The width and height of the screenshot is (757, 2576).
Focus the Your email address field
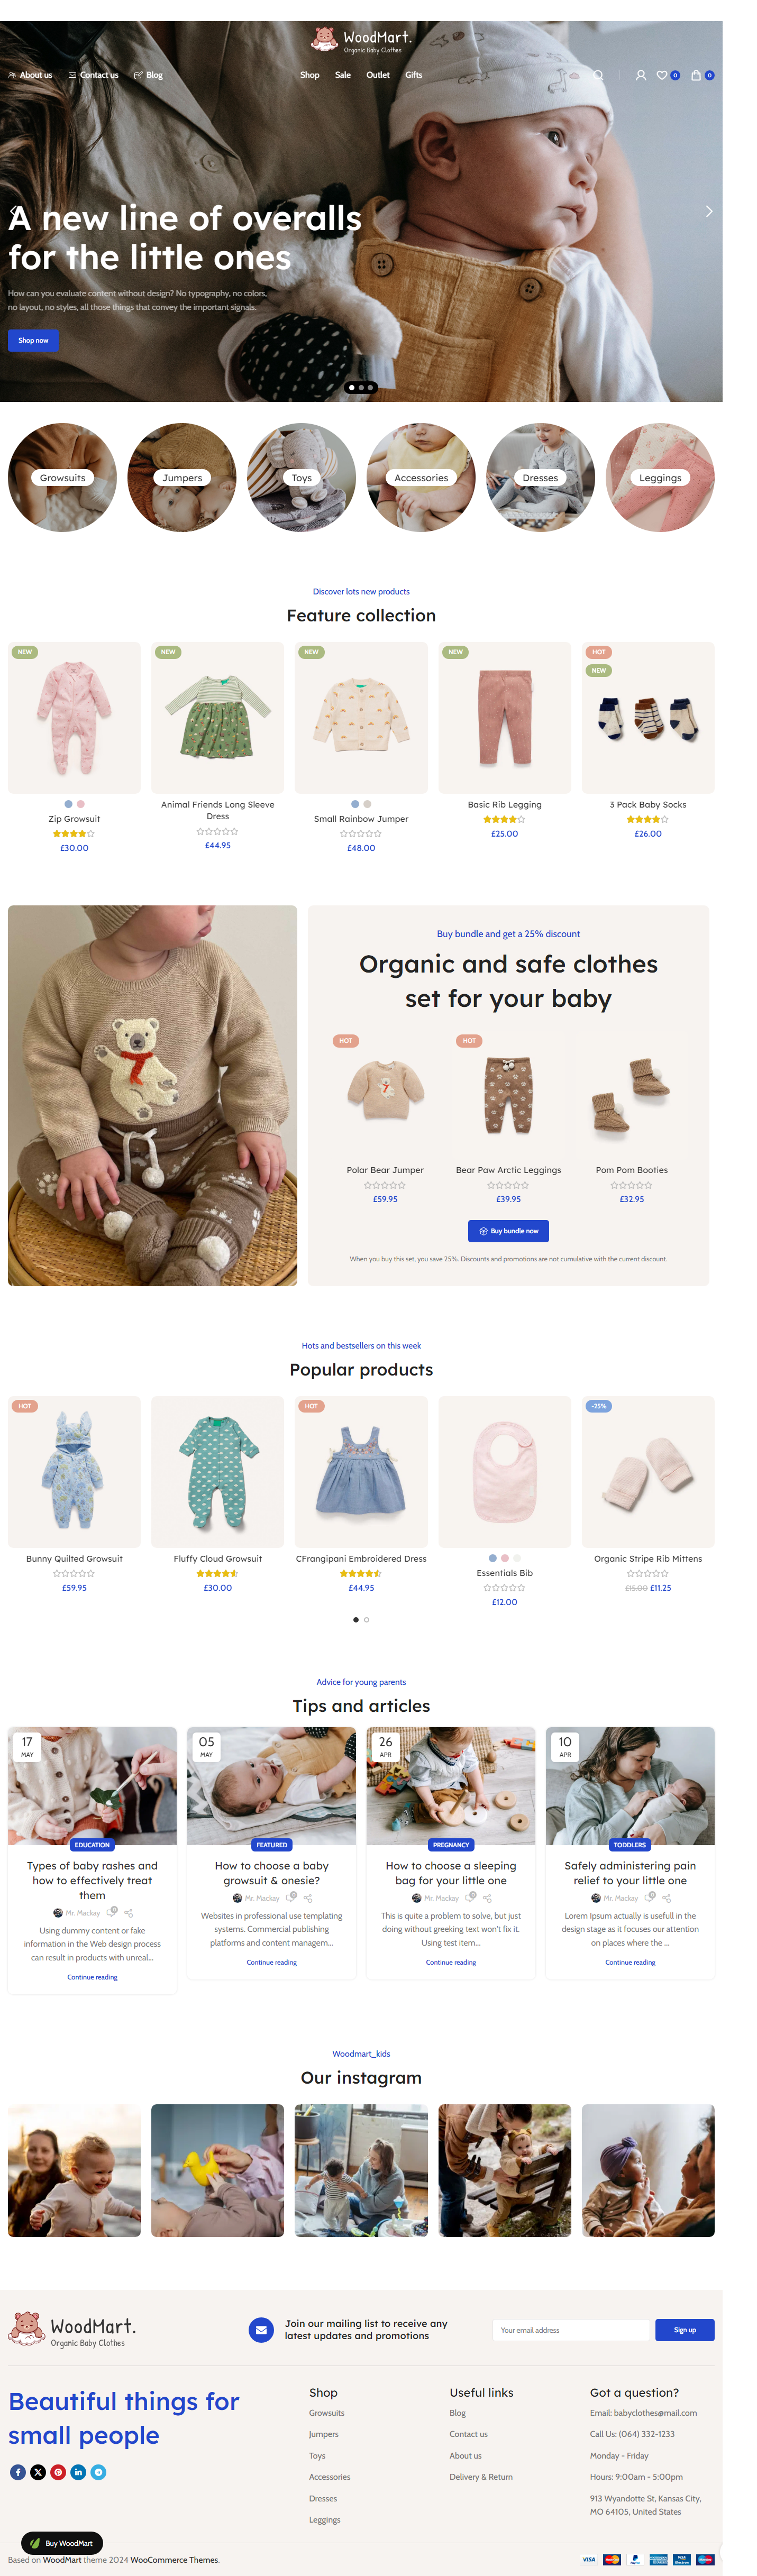(571, 2330)
